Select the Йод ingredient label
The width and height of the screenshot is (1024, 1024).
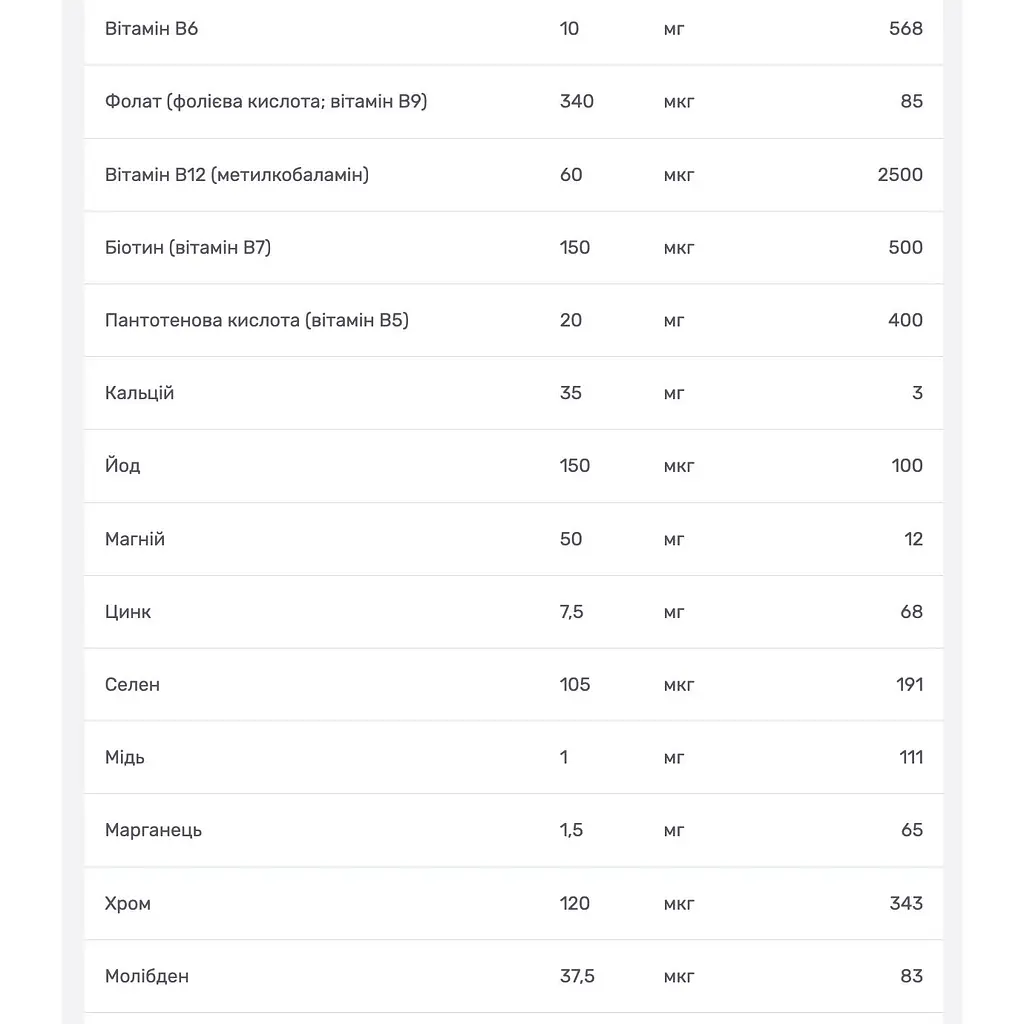(x=122, y=465)
